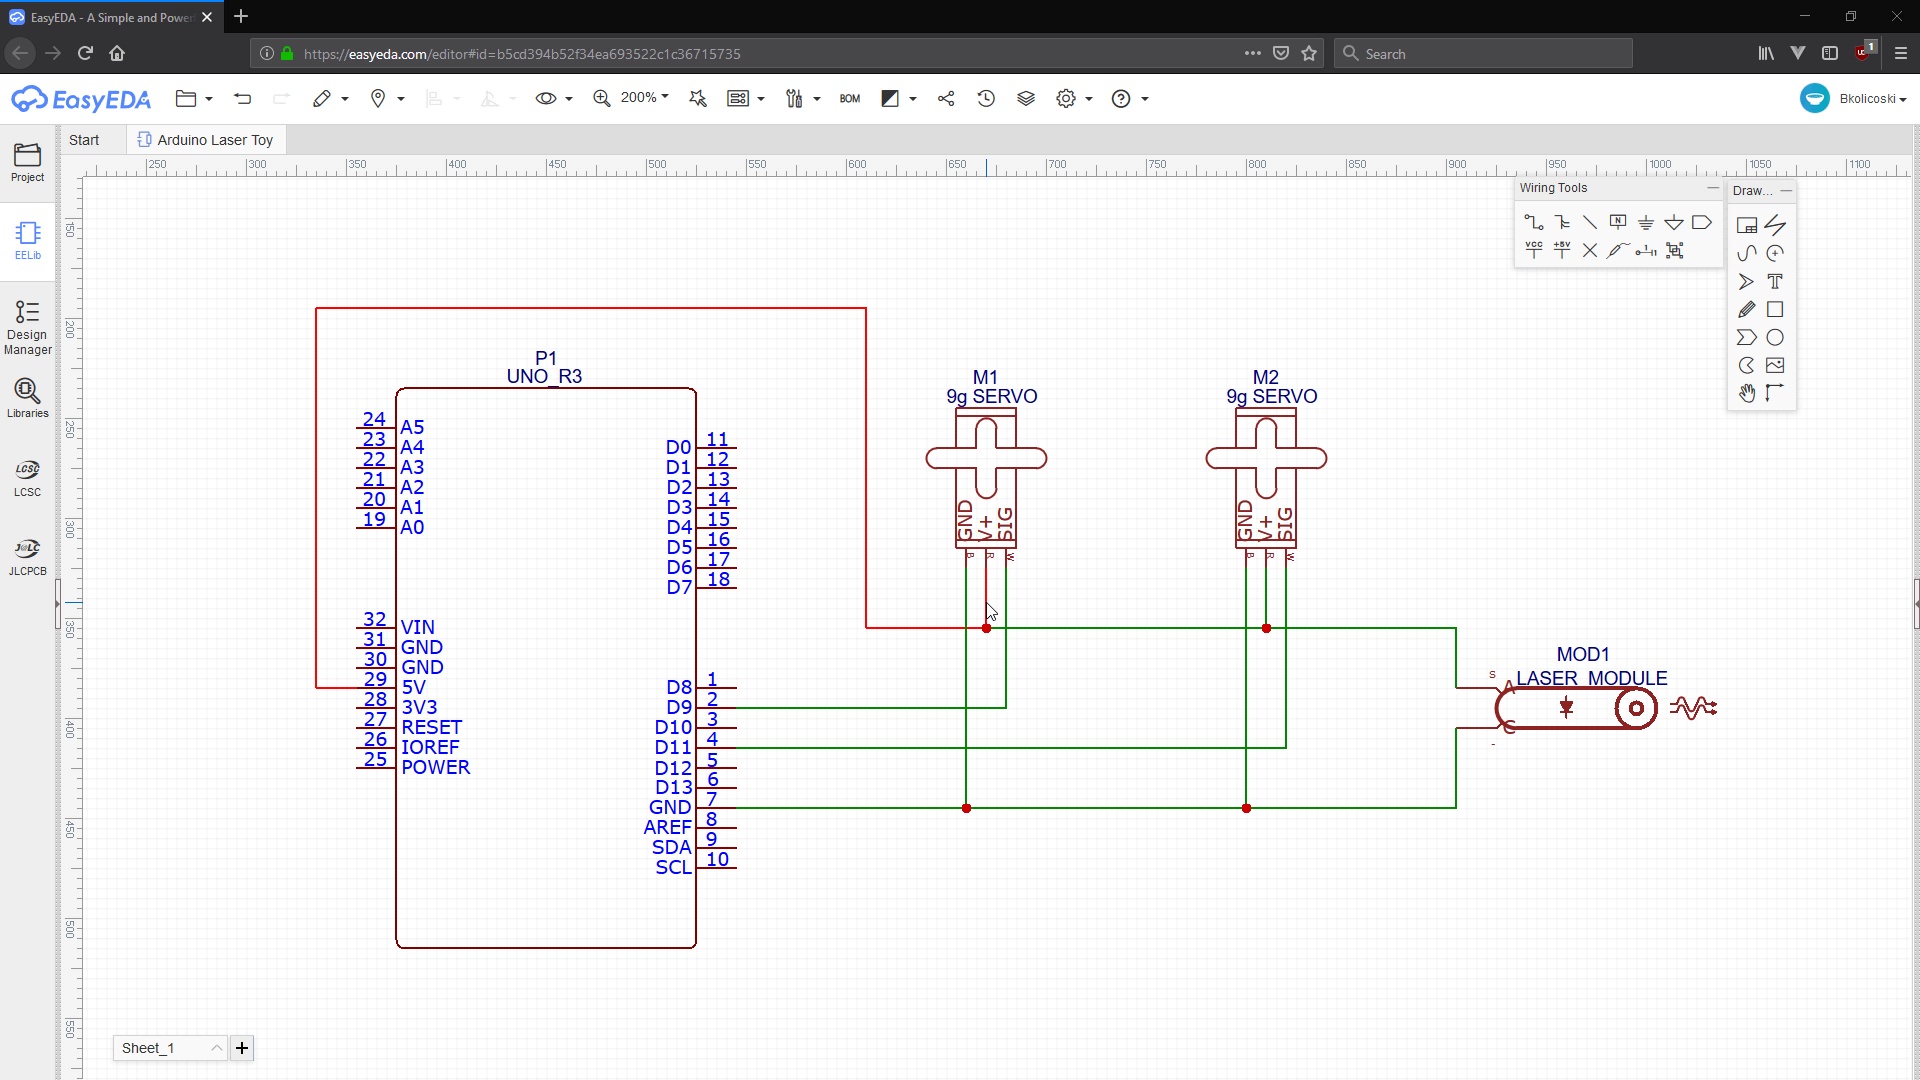
Task: Select the Bezier curve drawing tool
Action: pyautogui.click(x=1747, y=253)
